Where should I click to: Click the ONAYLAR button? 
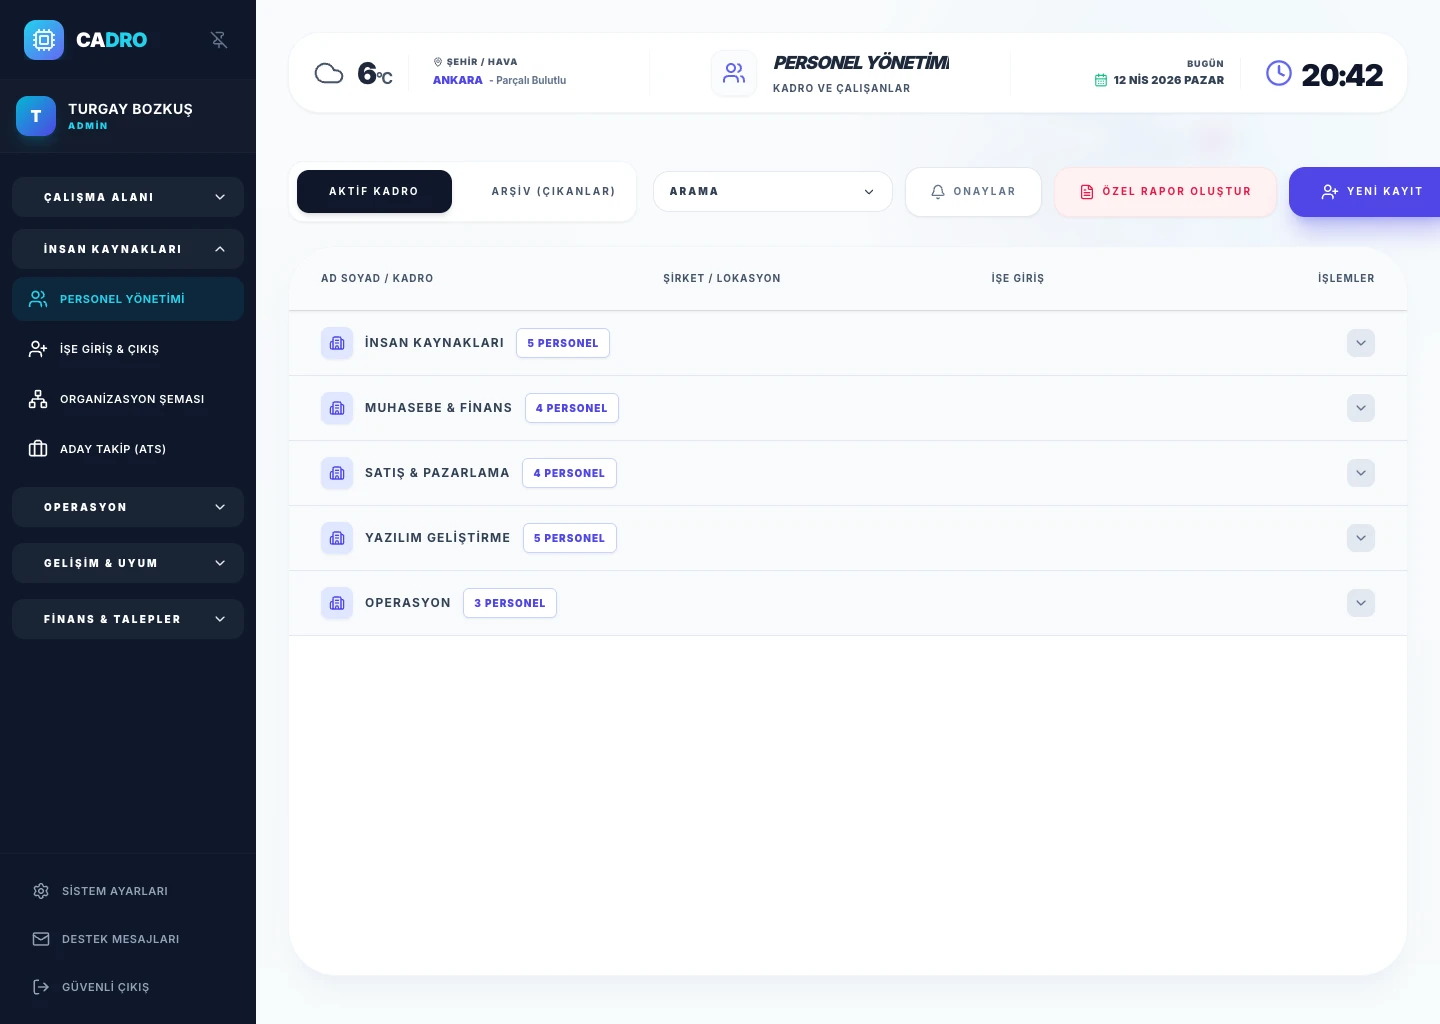973,192
